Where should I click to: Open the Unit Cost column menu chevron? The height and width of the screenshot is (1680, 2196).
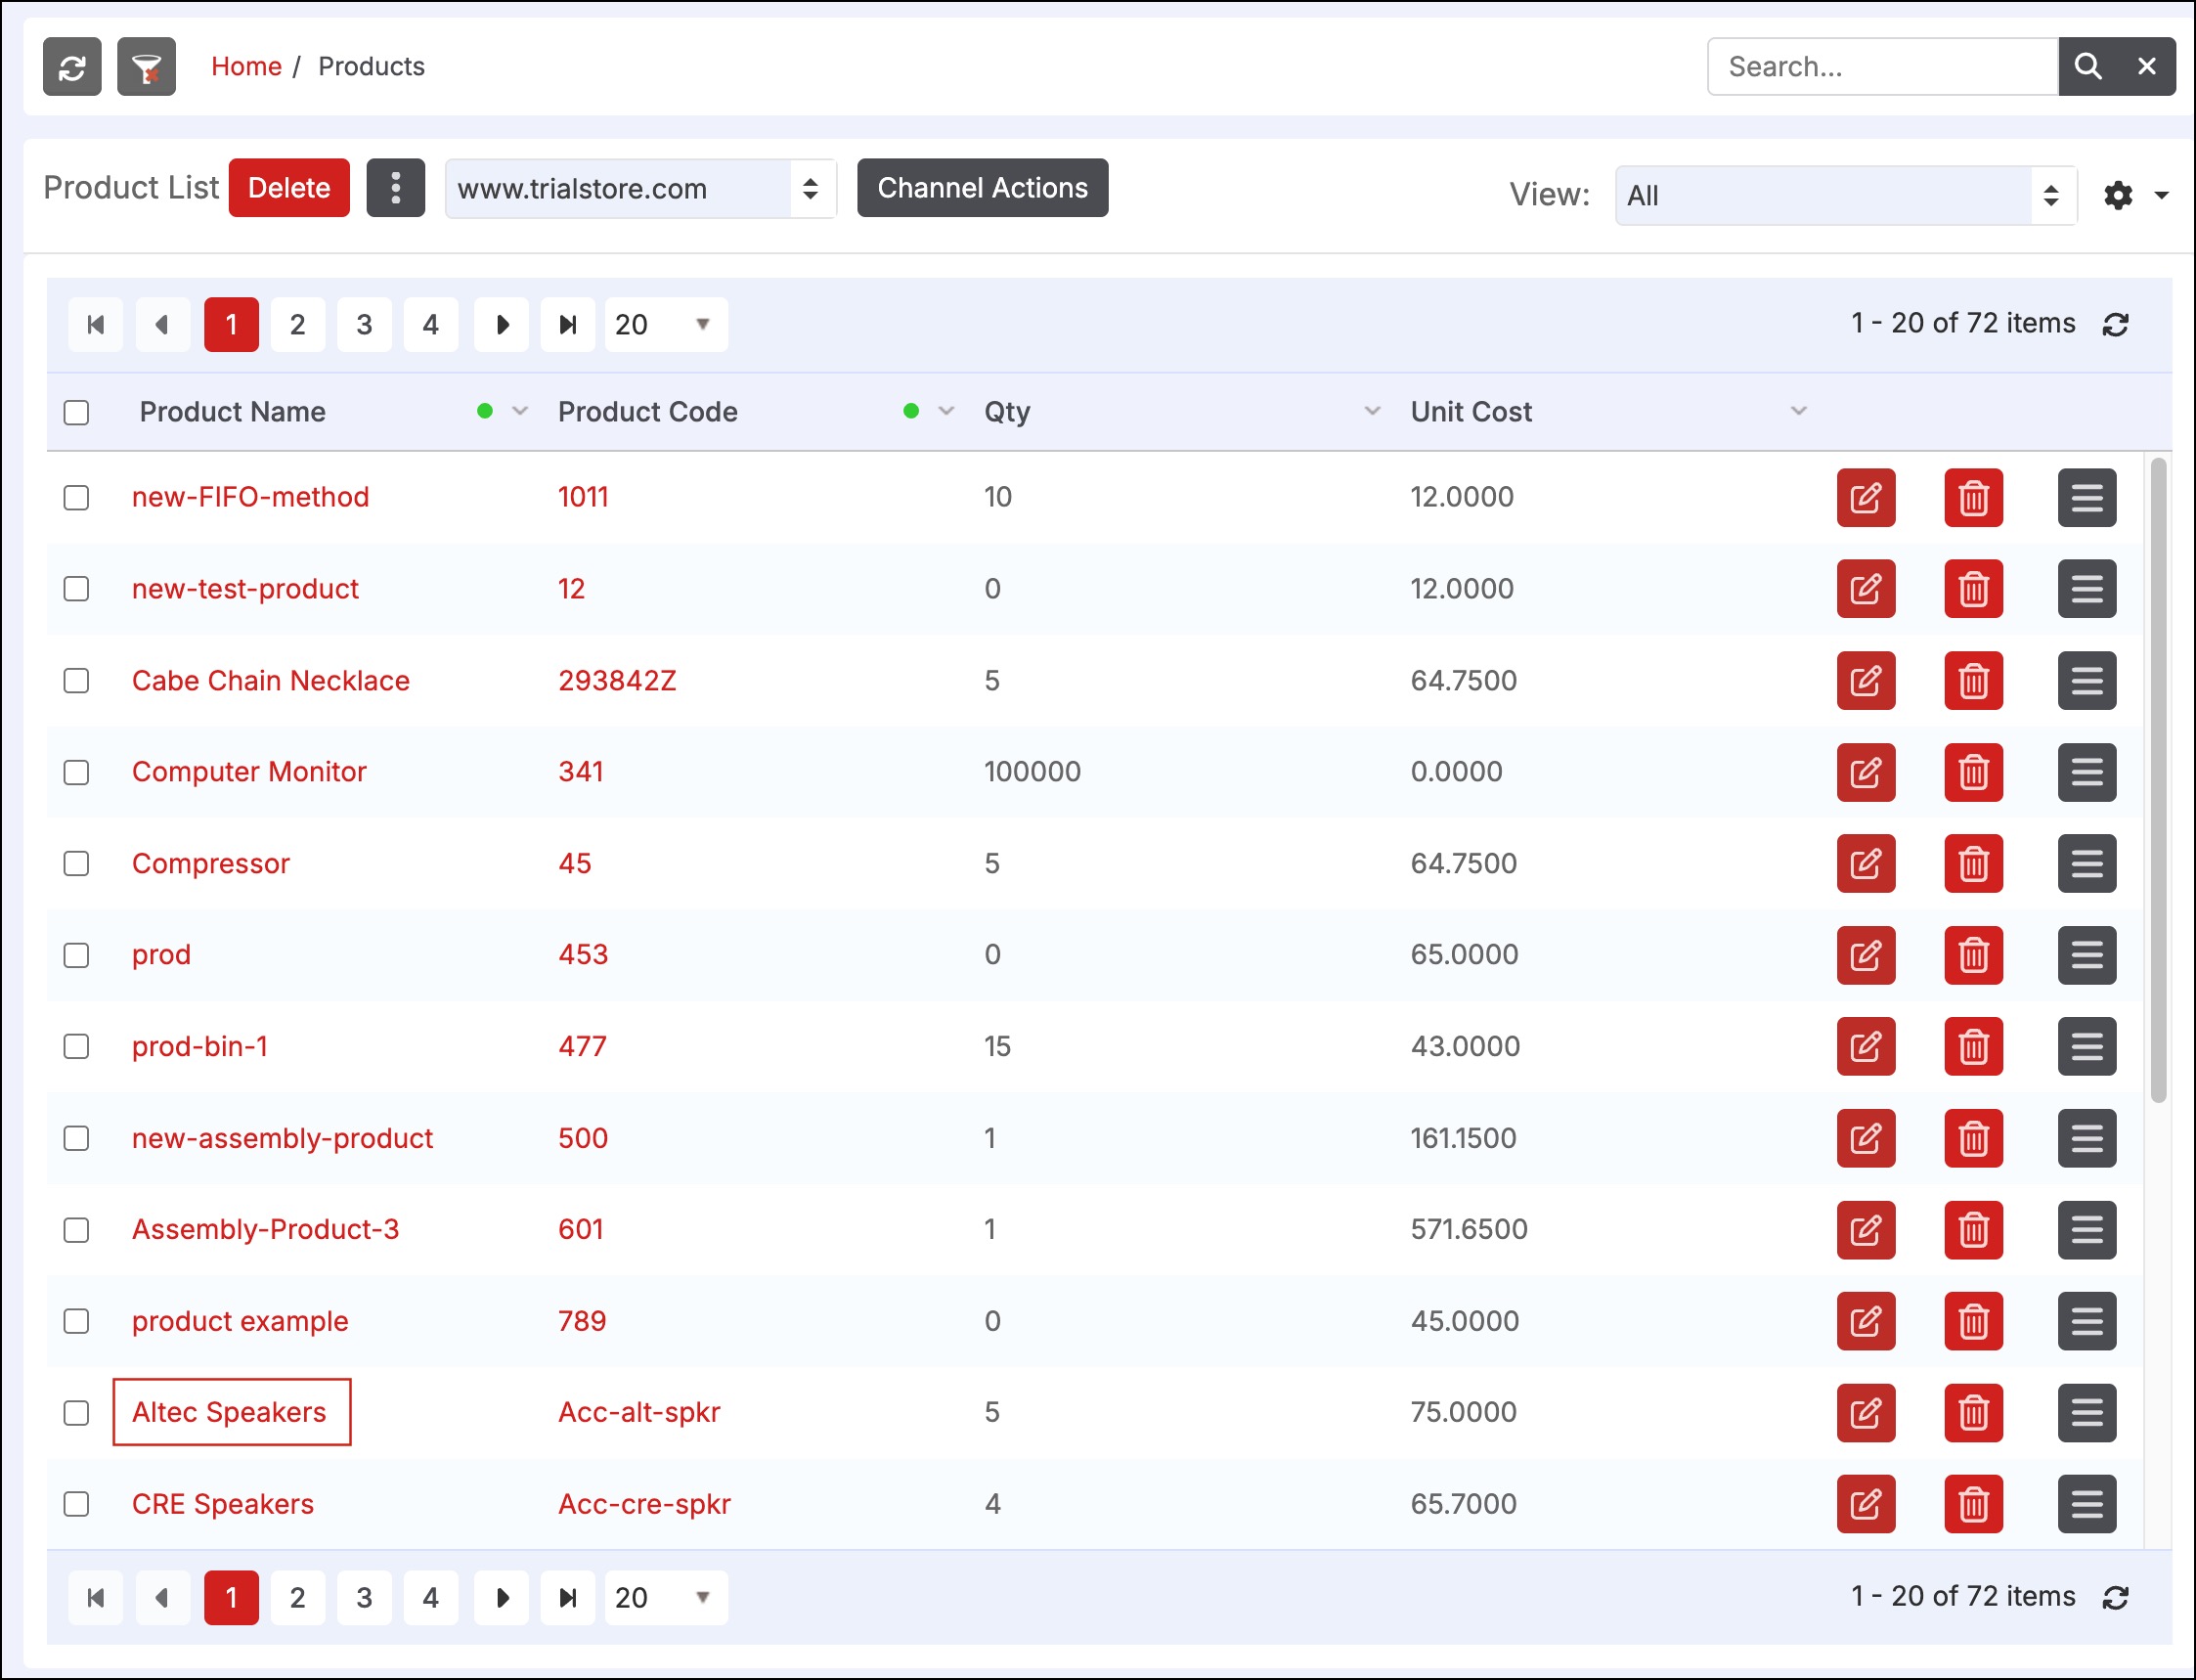click(x=1798, y=412)
